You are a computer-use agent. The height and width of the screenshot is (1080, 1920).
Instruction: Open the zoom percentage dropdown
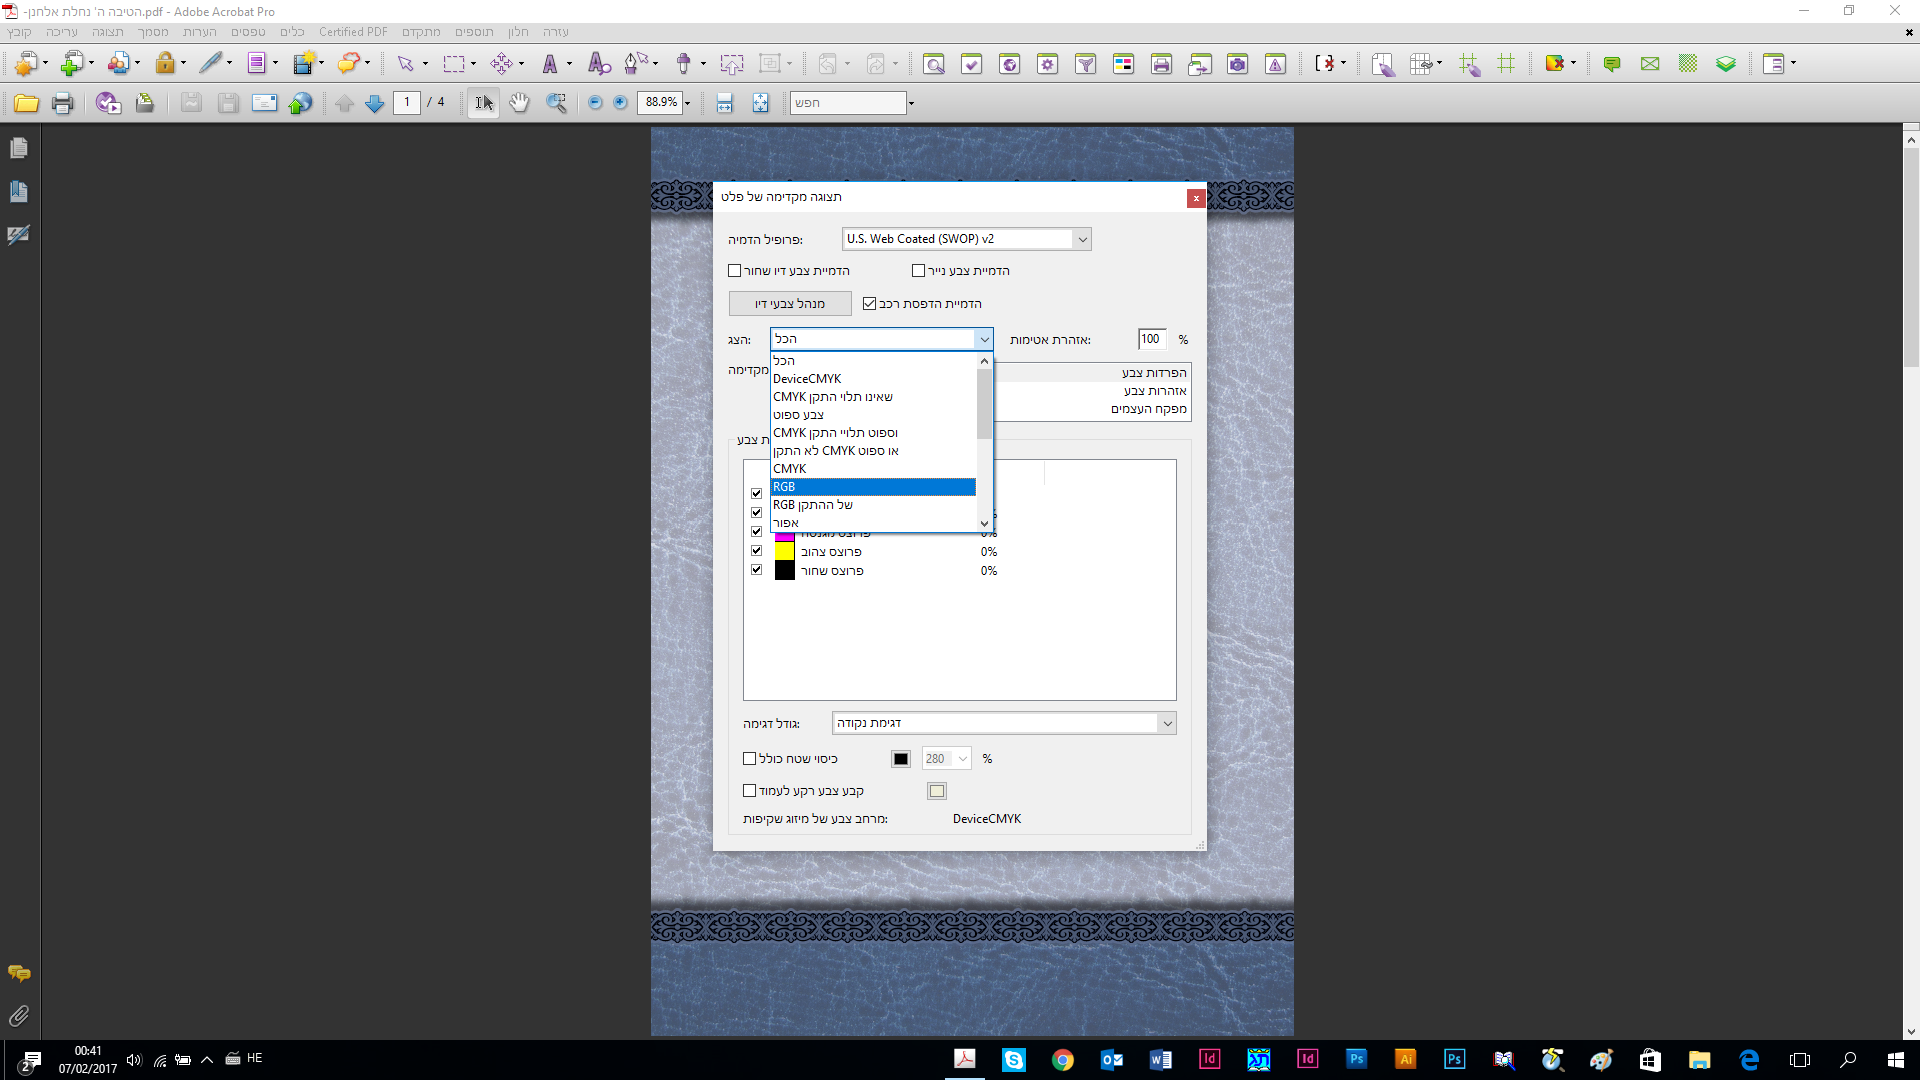pyautogui.click(x=687, y=103)
